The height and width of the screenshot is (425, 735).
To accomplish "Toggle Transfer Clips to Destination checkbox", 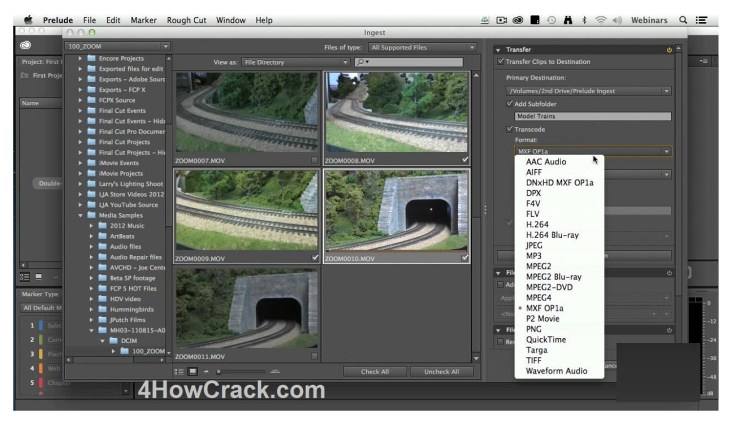I will click(x=501, y=61).
